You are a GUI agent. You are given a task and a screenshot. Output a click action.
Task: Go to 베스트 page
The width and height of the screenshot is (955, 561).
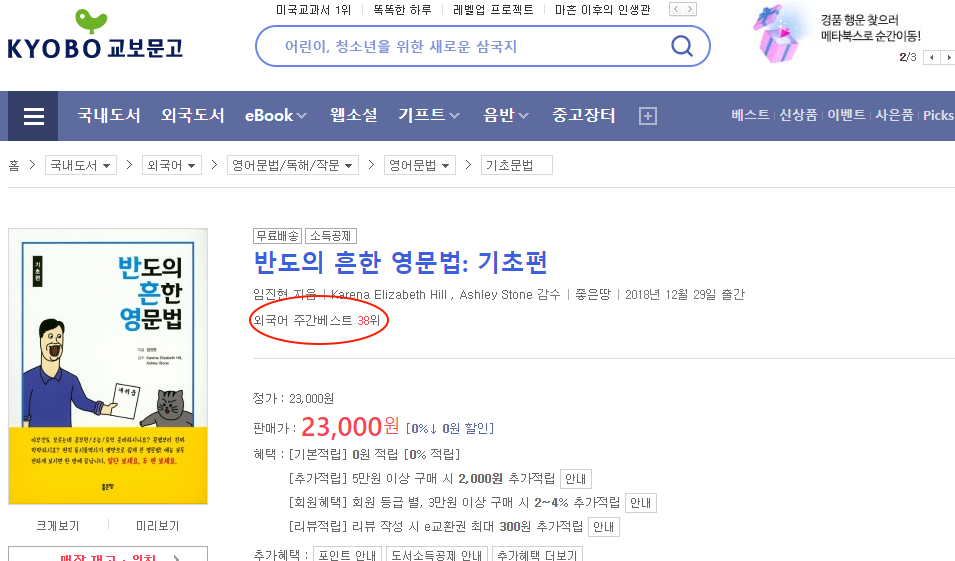(x=750, y=115)
